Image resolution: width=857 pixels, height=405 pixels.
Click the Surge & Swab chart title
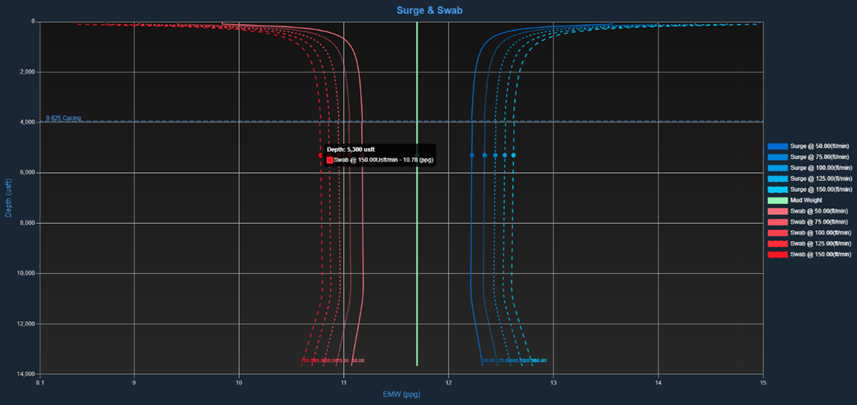[x=428, y=9]
